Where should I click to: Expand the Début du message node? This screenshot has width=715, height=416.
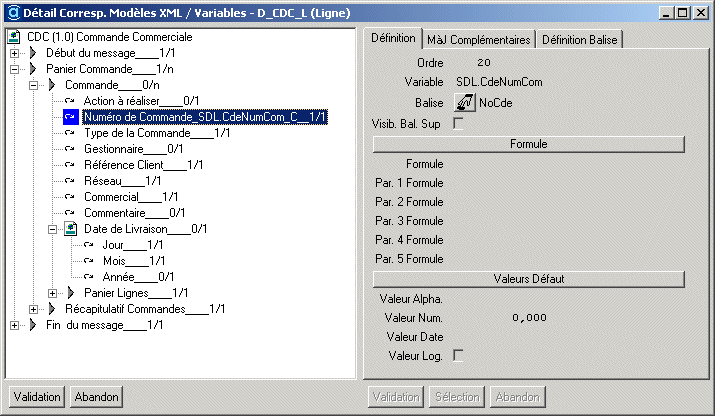click(14, 53)
